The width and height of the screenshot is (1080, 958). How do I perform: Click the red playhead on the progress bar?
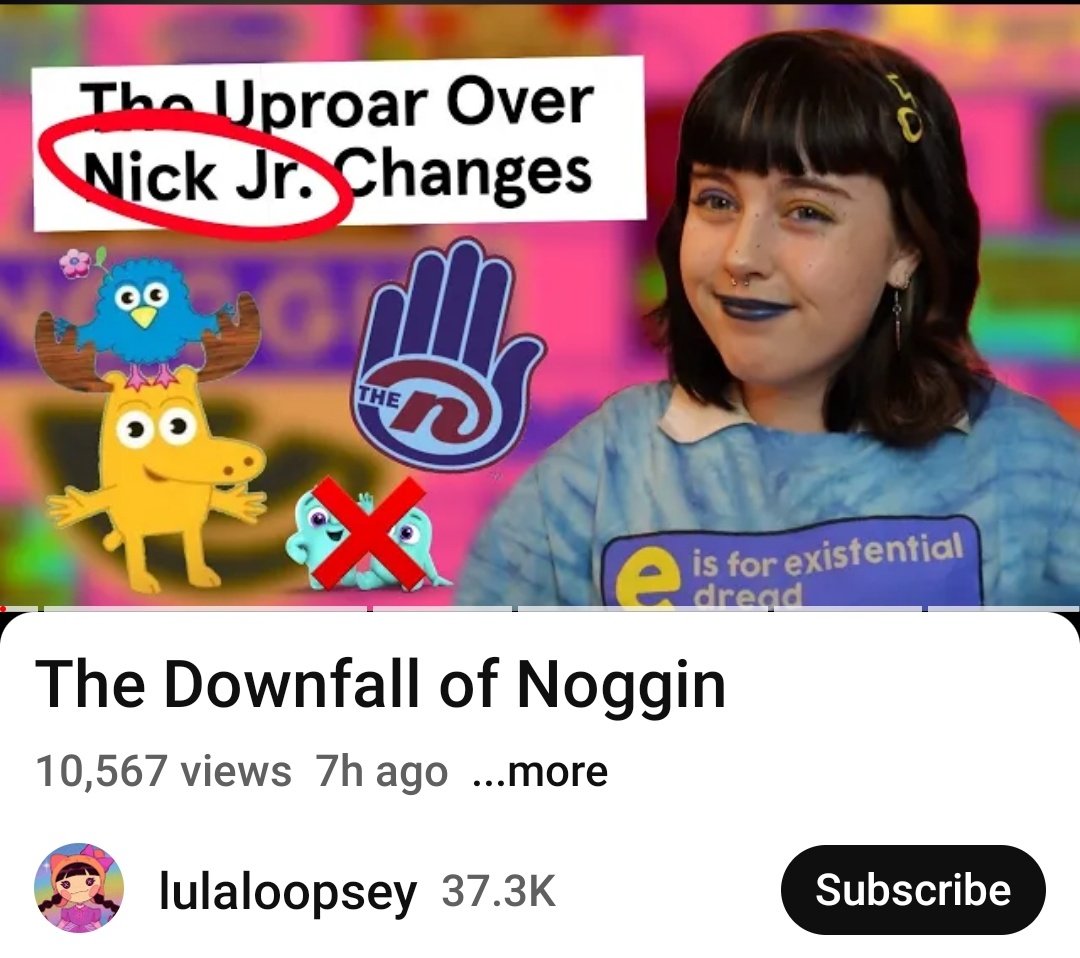pos(3,609)
